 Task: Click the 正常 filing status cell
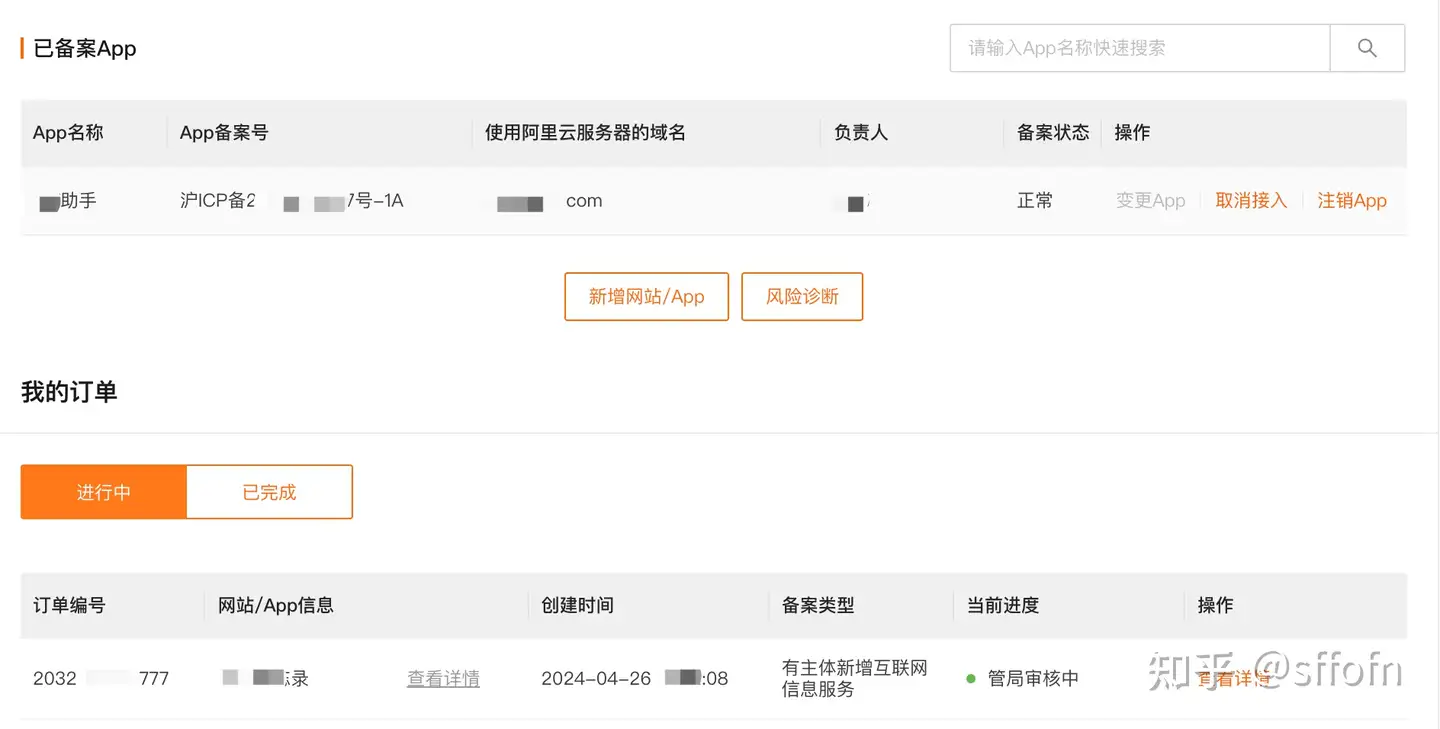tap(1035, 201)
